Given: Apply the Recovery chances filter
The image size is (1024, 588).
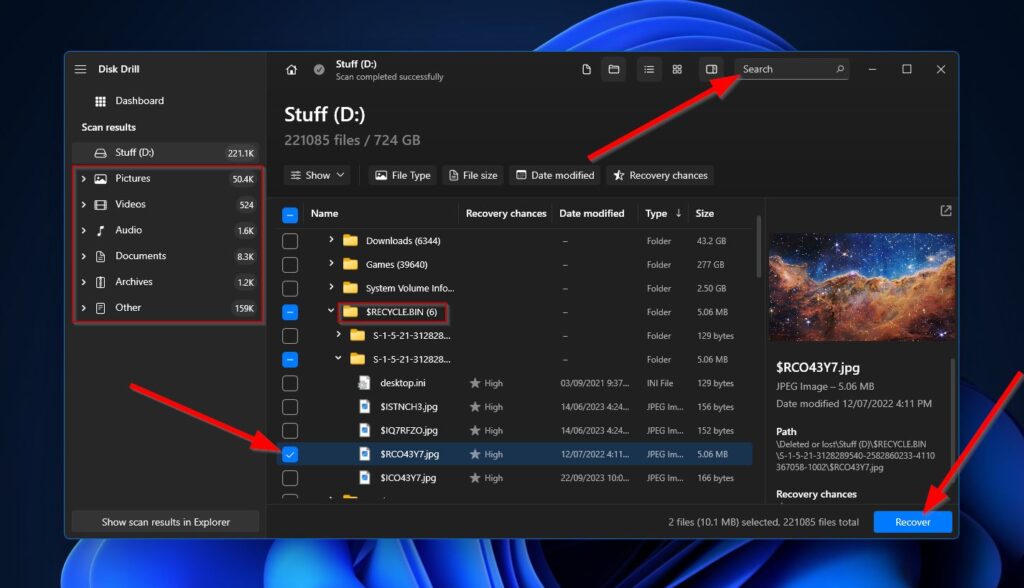Looking at the screenshot, I should [x=659, y=175].
